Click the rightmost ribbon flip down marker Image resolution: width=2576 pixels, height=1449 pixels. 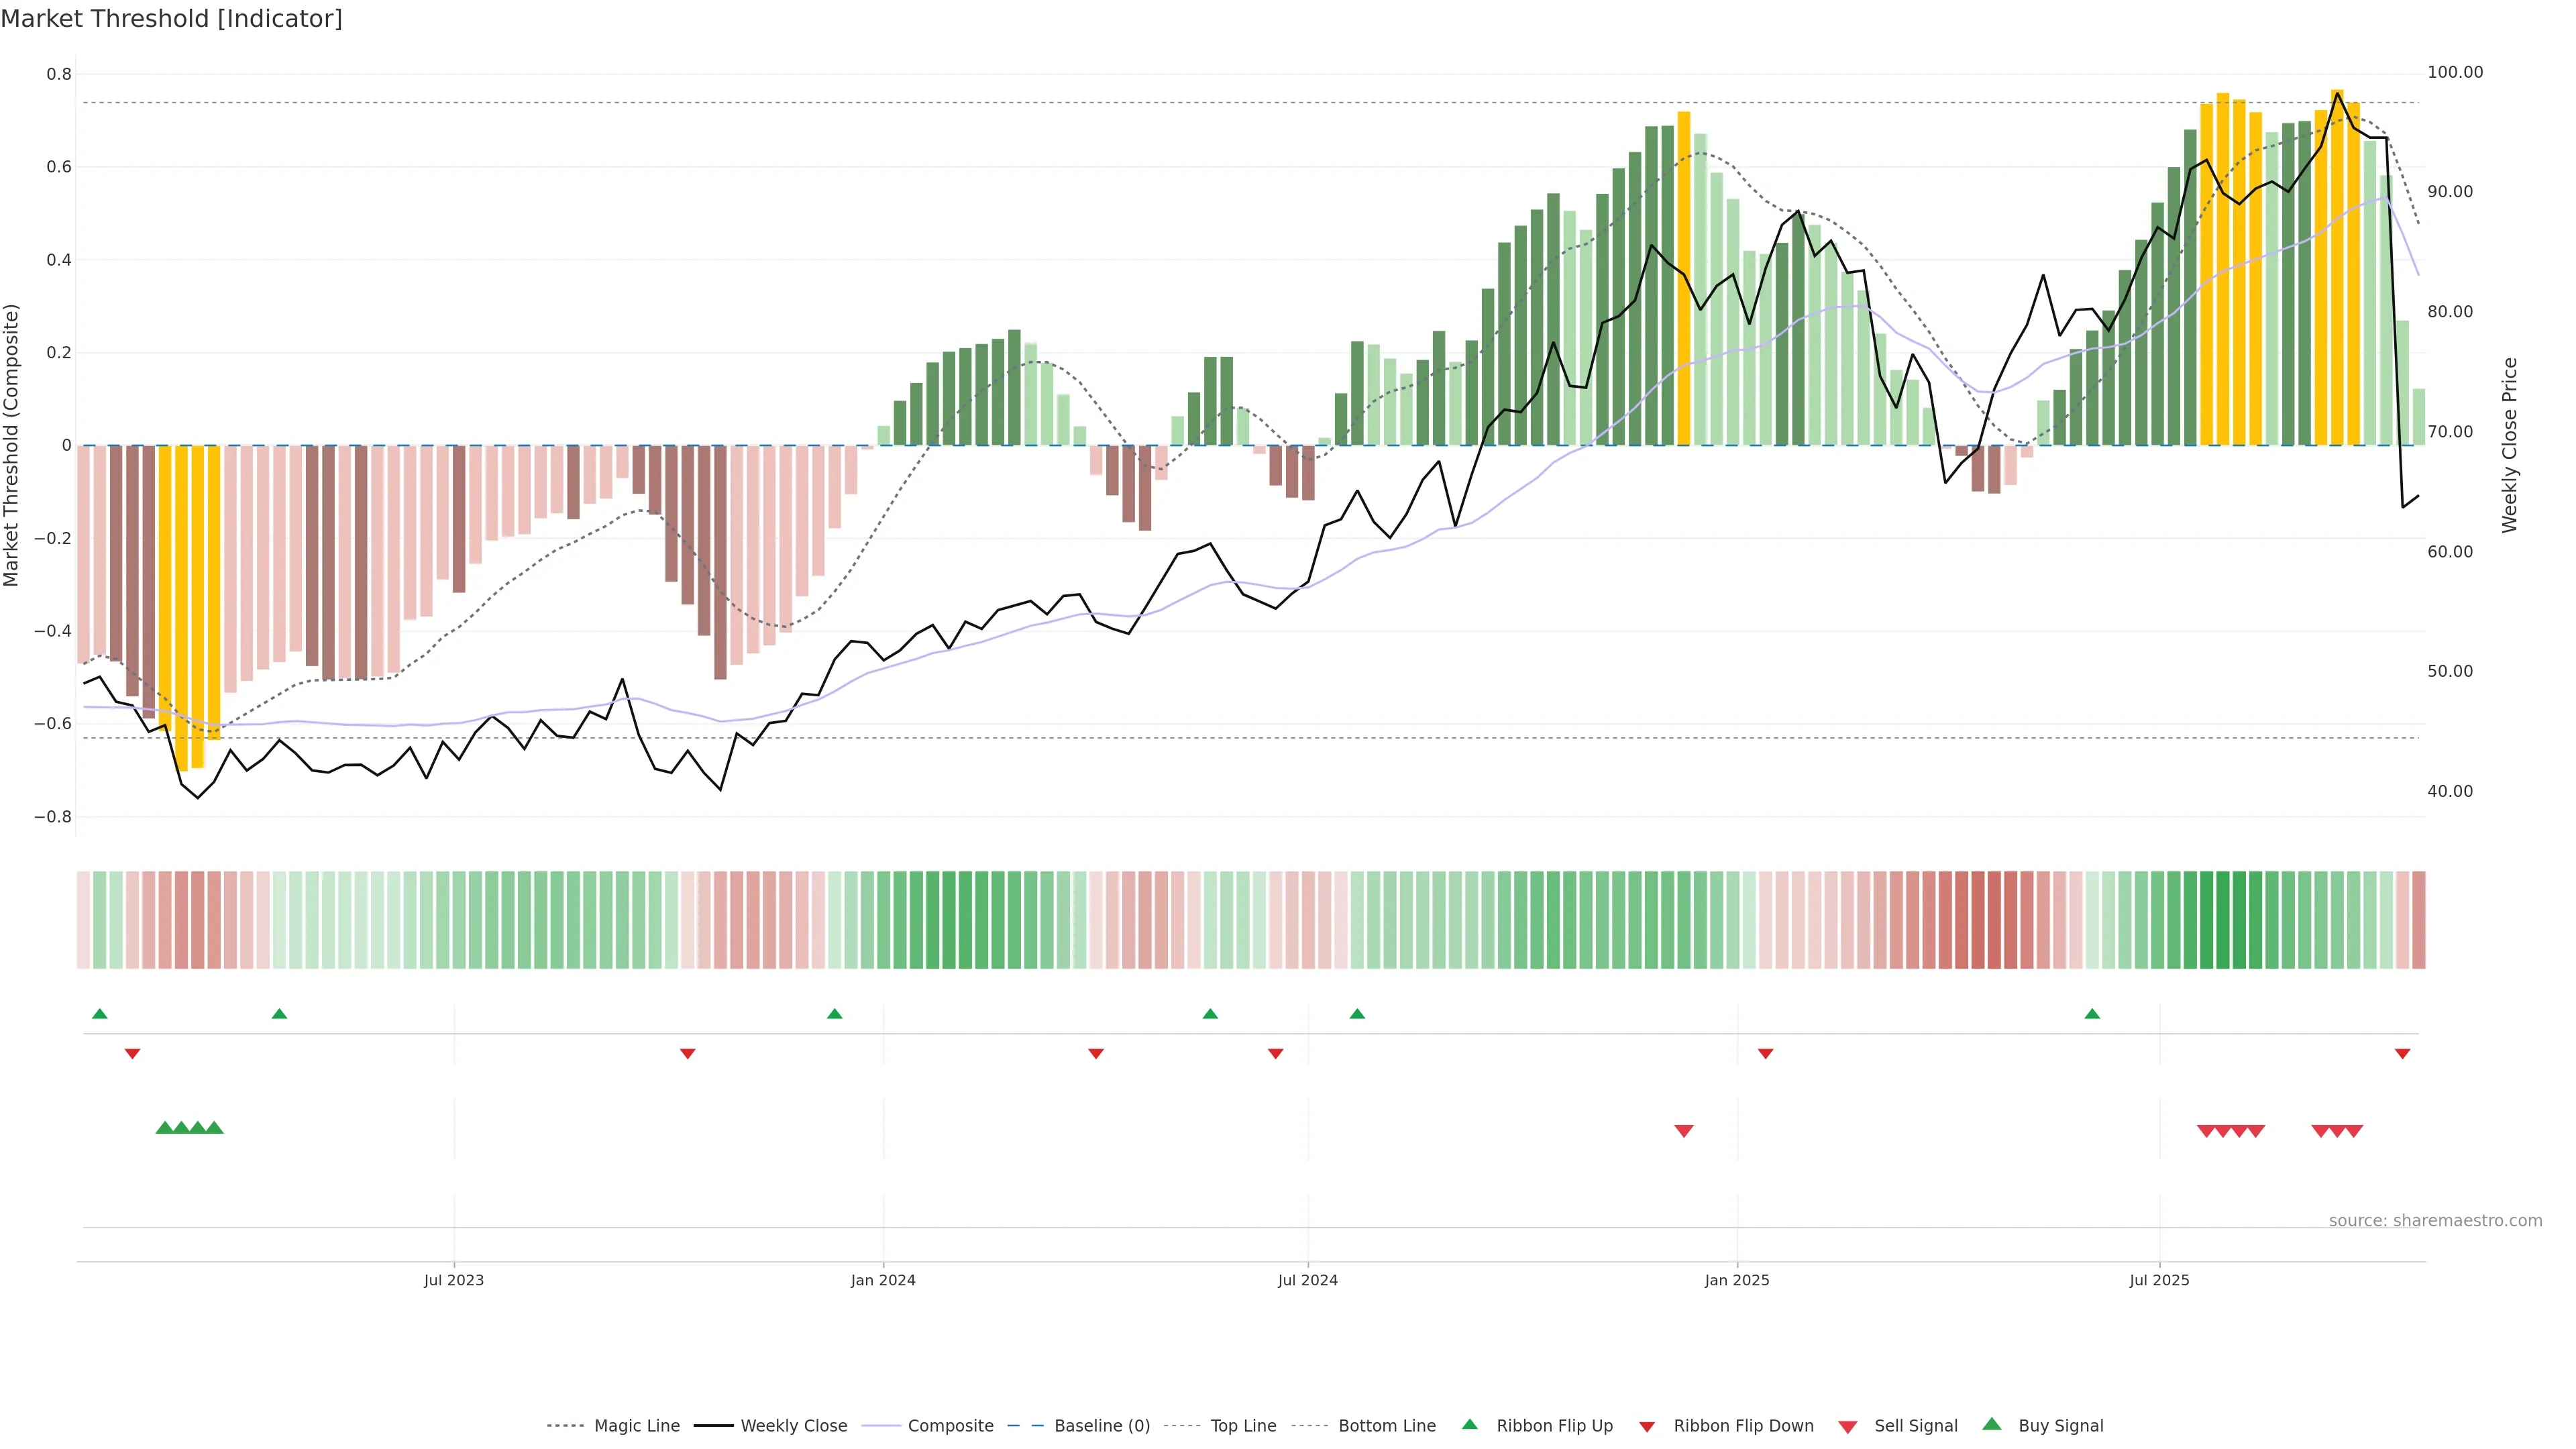2402,1054
